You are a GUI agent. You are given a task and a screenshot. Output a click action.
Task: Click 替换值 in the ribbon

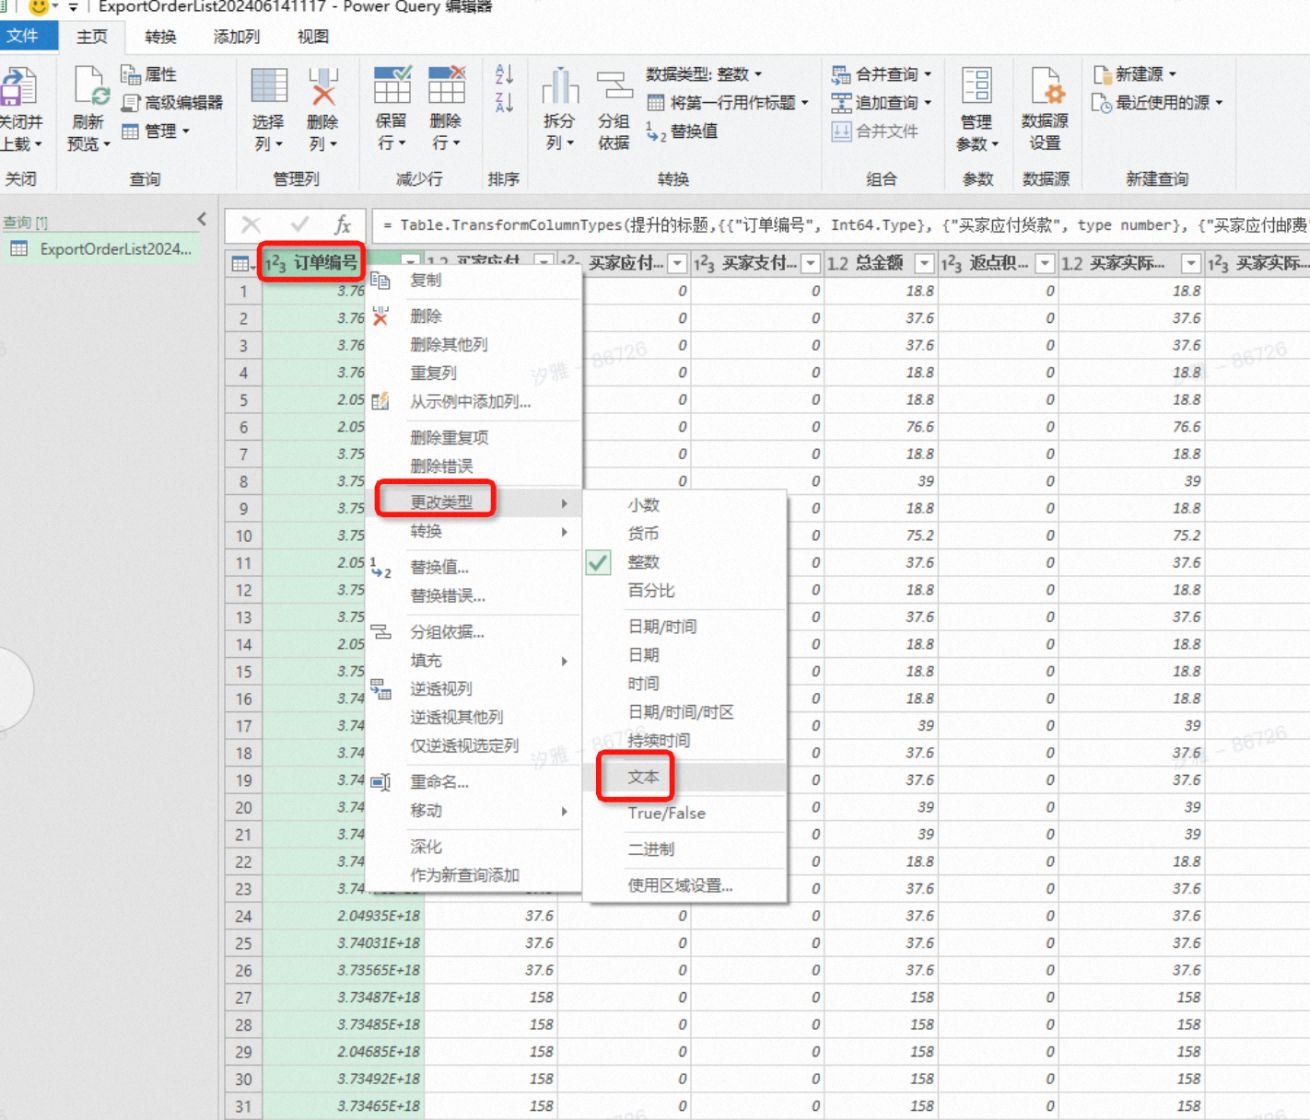(x=682, y=131)
